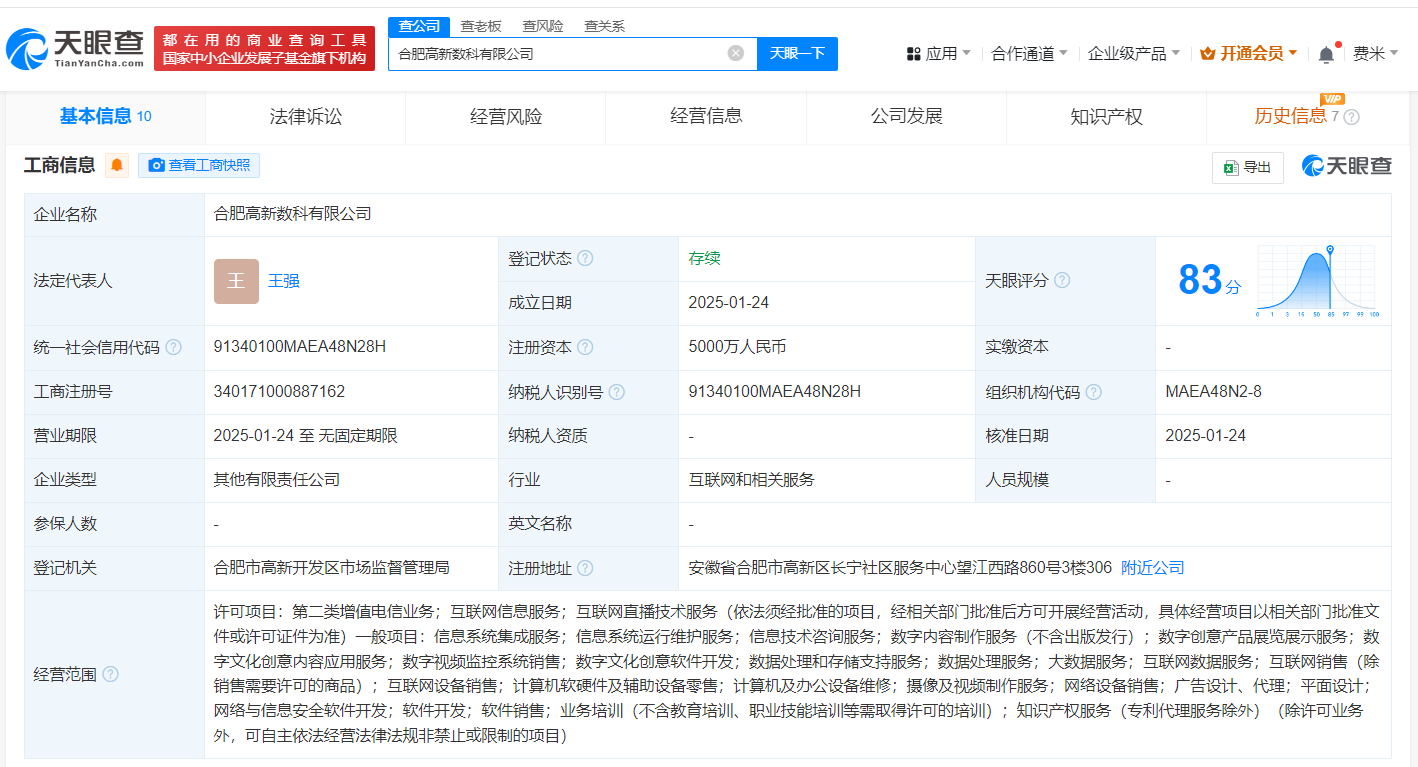Open notifications via the bell icon top right
Image resolution: width=1418 pixels, height=767 pixels.
coord(1327,53)
